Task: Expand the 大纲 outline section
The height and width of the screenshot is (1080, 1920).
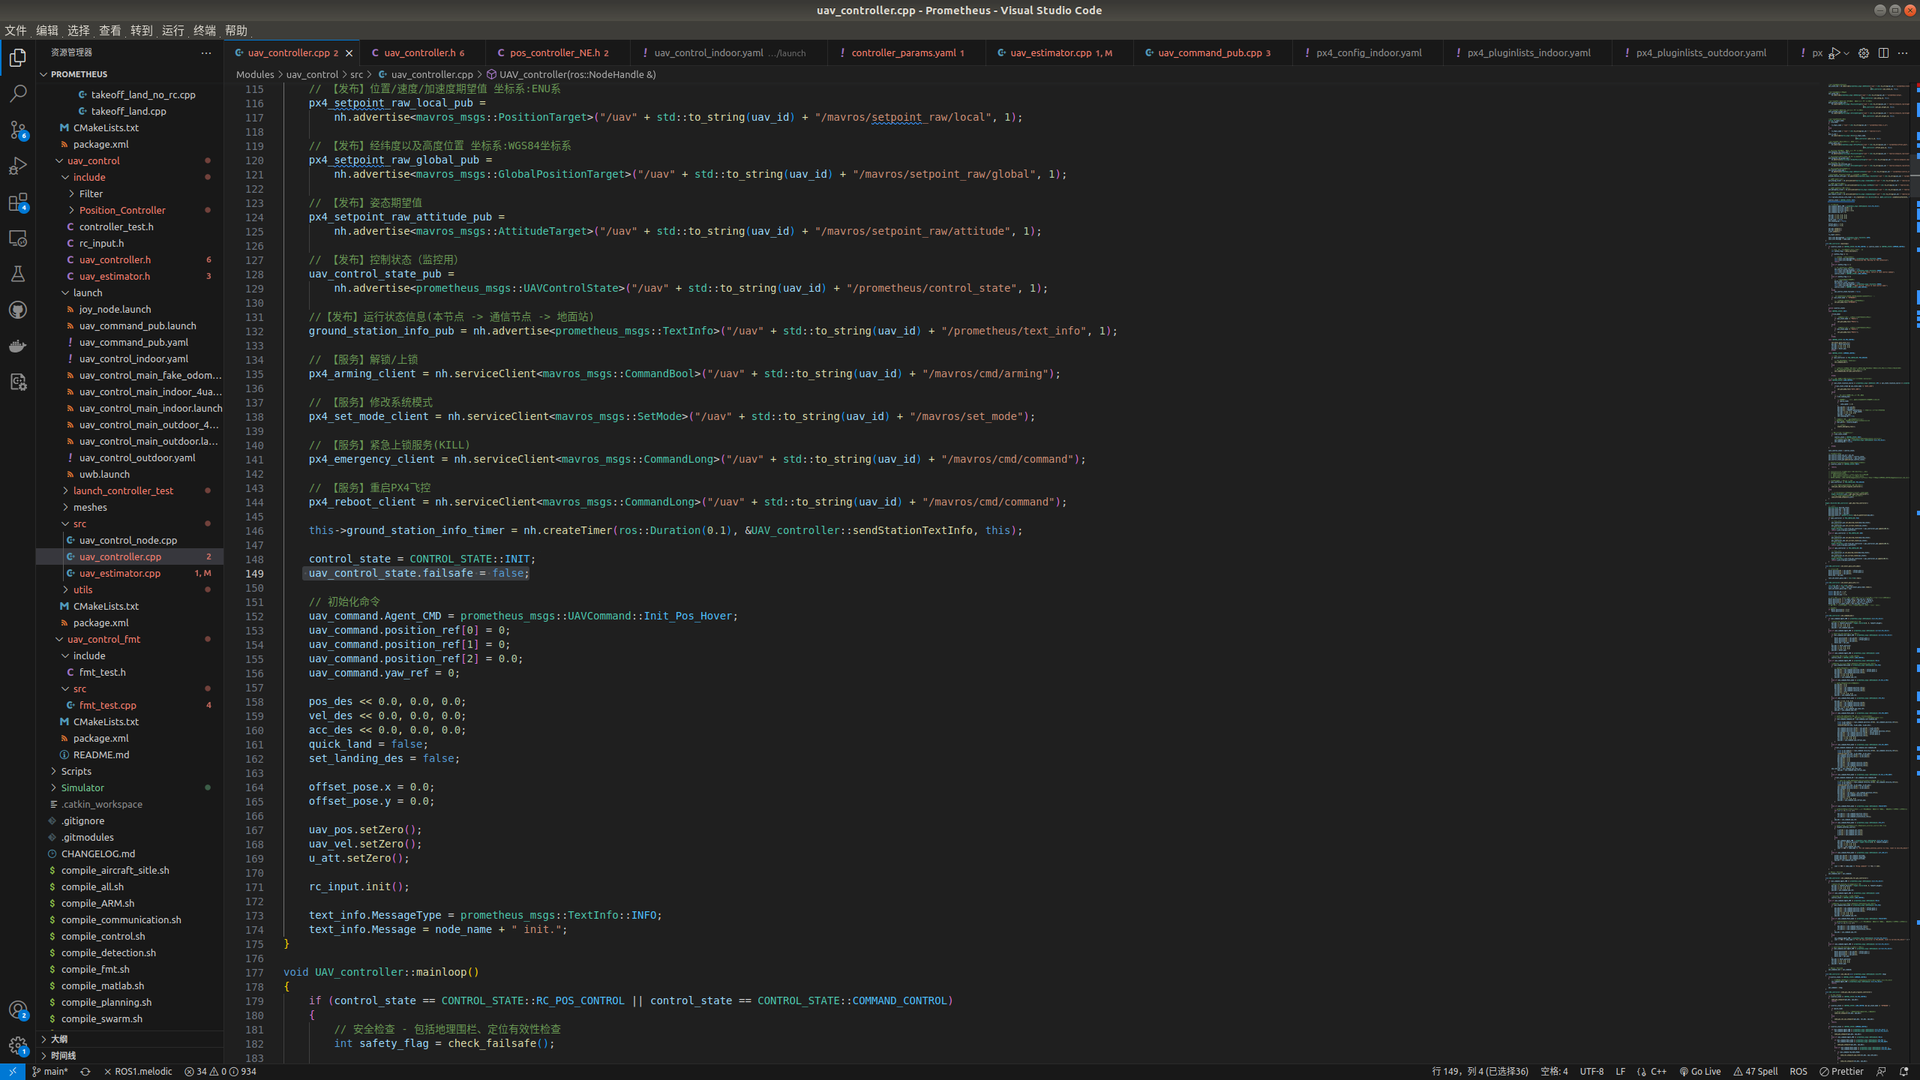Action: pyautogui.click(x=129, y=1039)
